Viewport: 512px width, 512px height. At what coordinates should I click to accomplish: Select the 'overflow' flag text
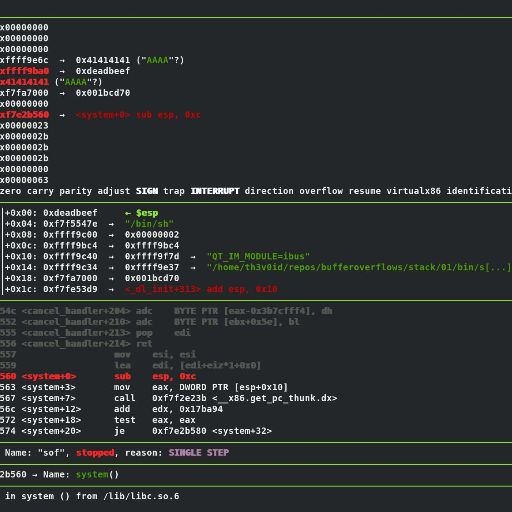[321, 191]
